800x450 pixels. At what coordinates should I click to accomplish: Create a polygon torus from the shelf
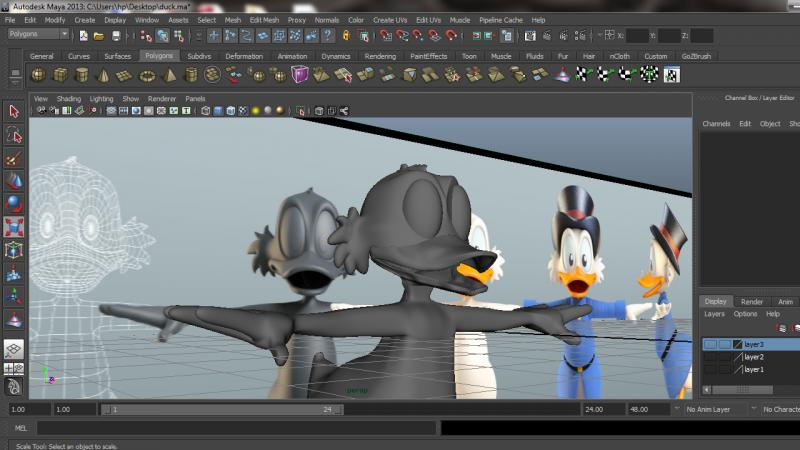pyautogui.click(x=147, y=76)
